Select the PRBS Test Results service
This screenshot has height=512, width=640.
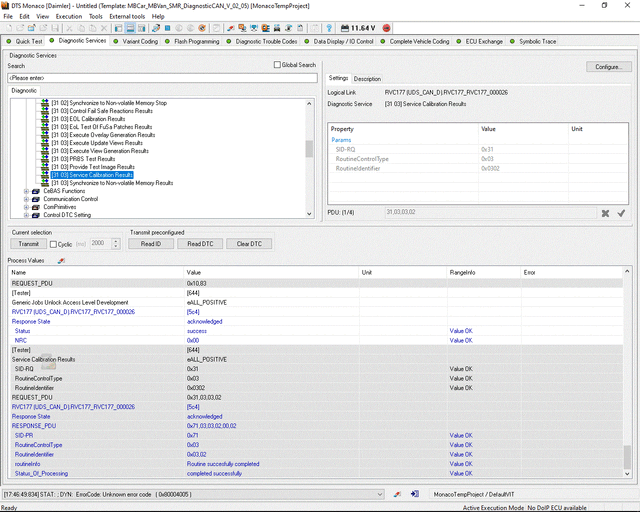83,159
